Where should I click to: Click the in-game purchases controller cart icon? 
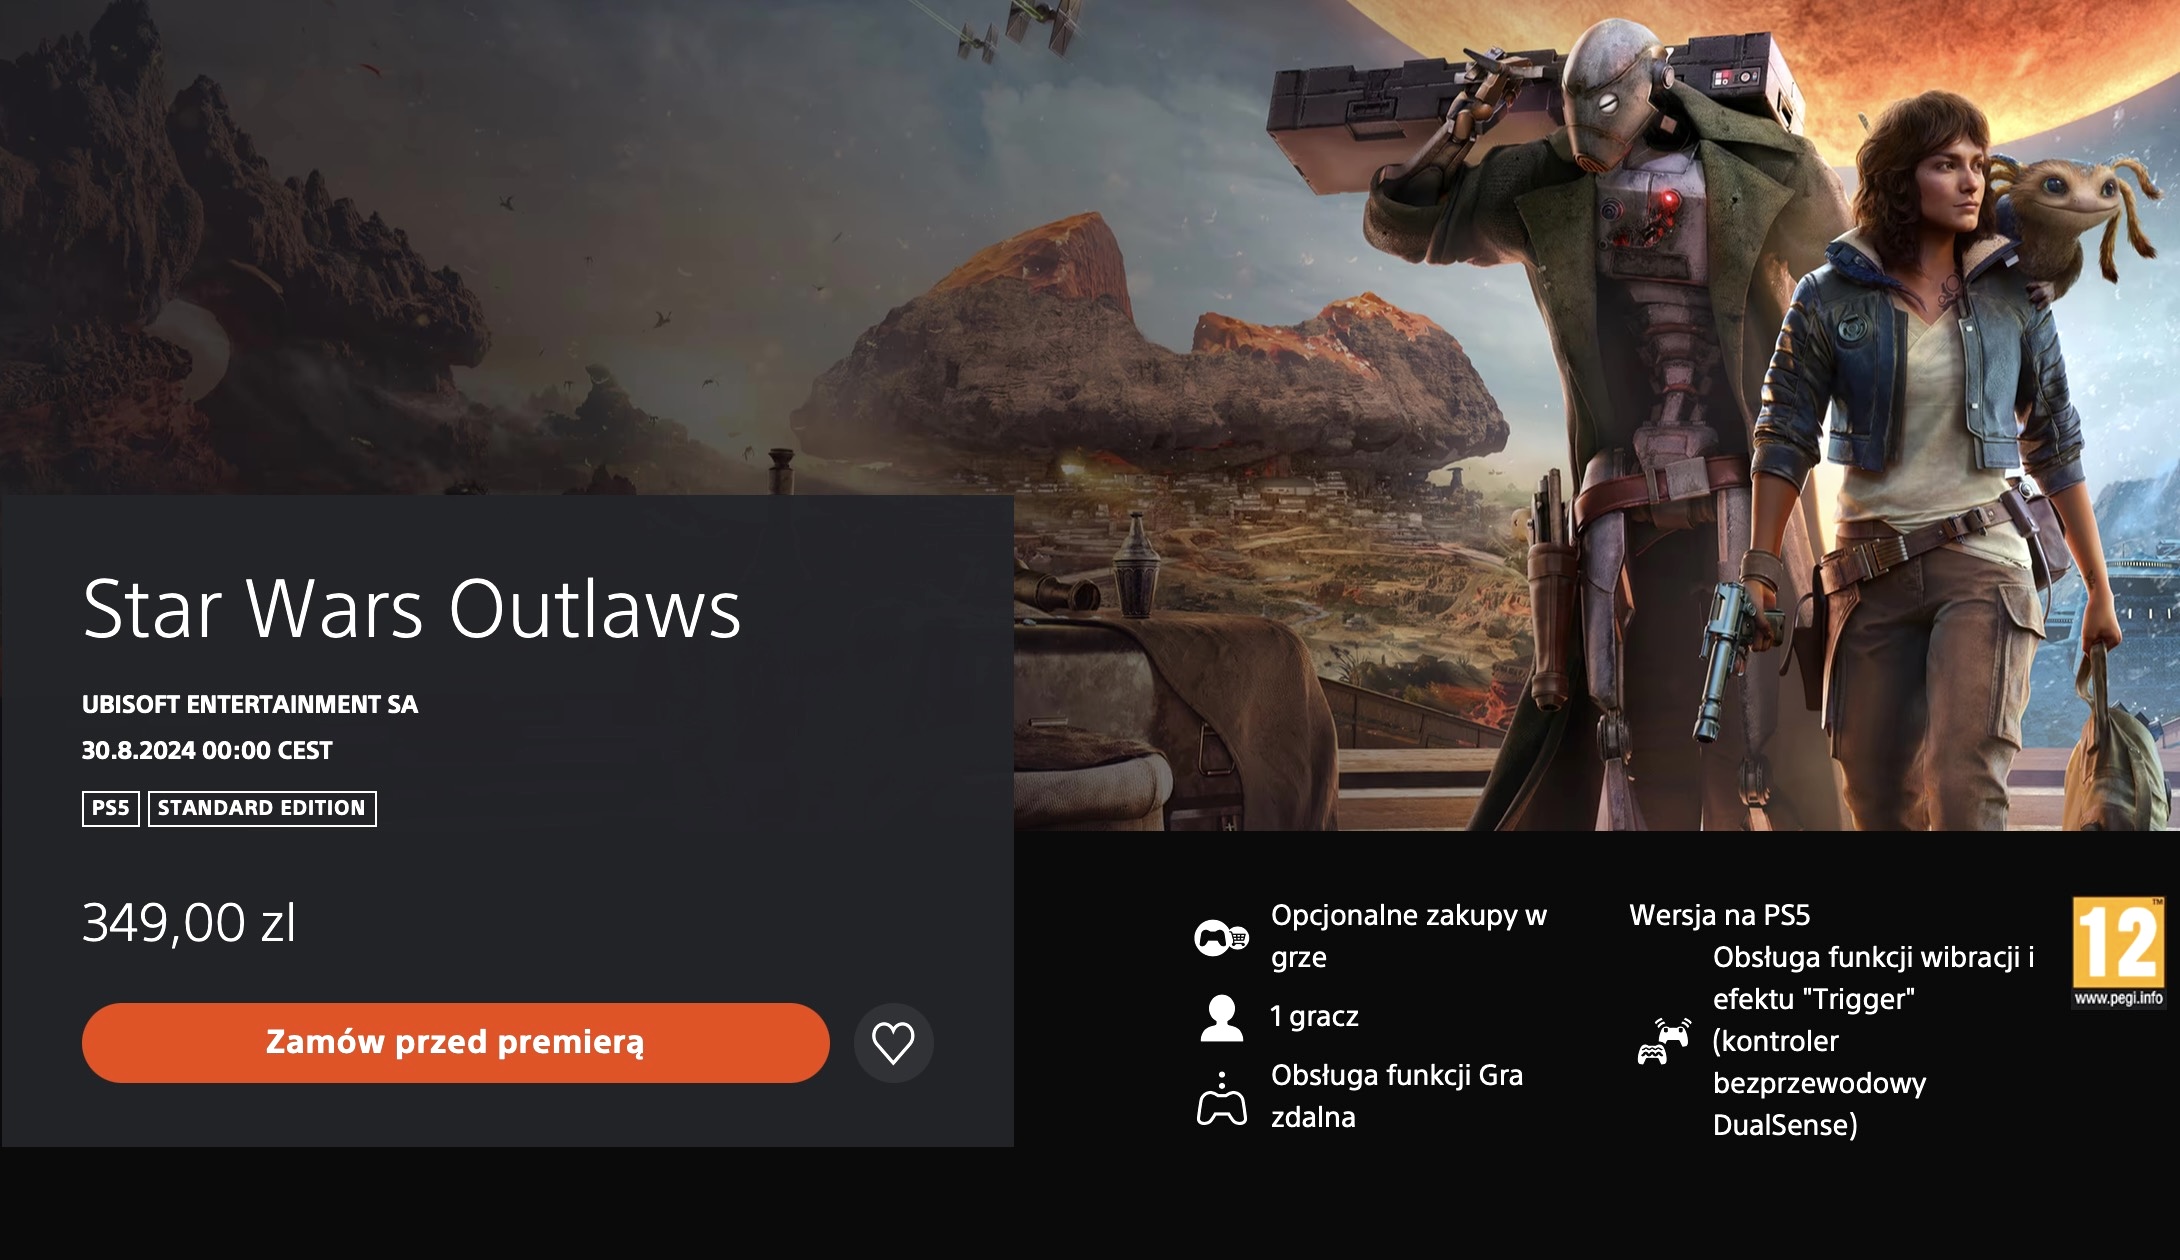click(x=1221, y=937)
